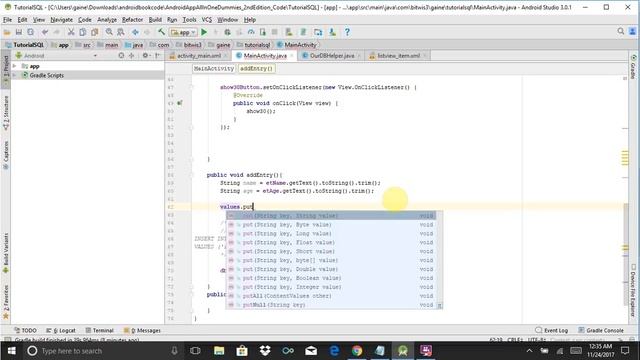Click the Attach debugger icon

click(262, 32)
